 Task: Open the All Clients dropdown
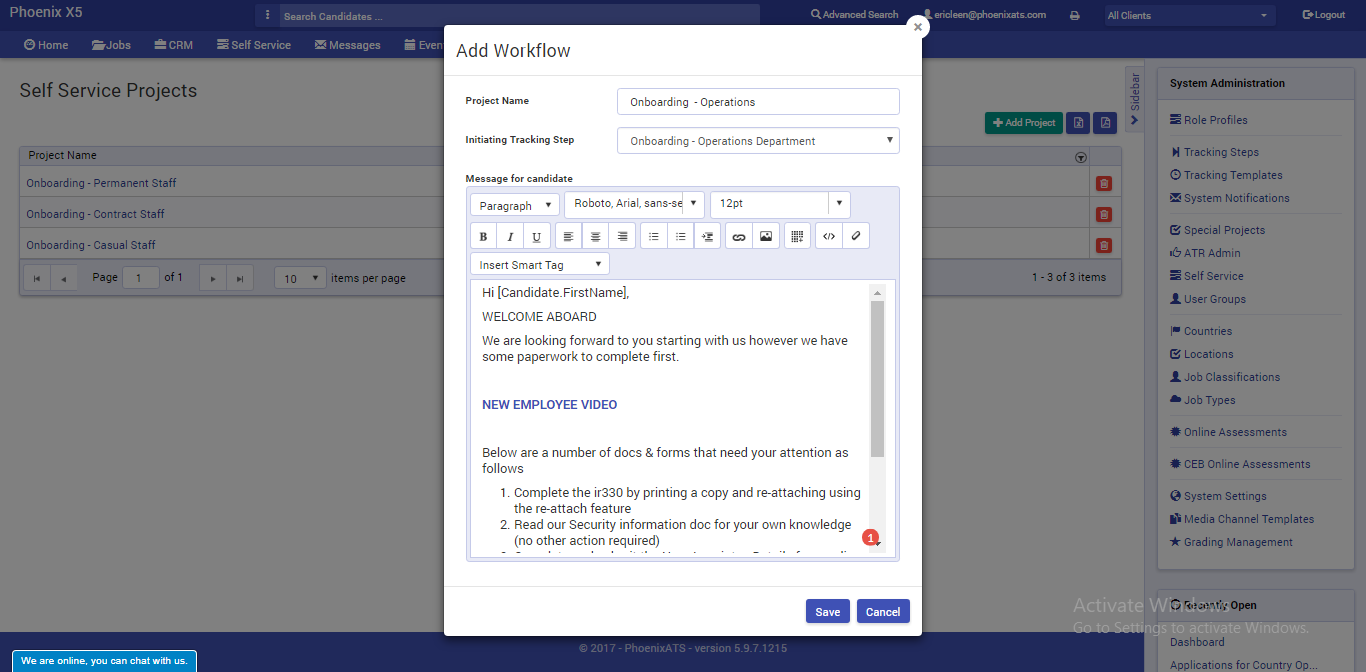click(x=1190, y=15)
